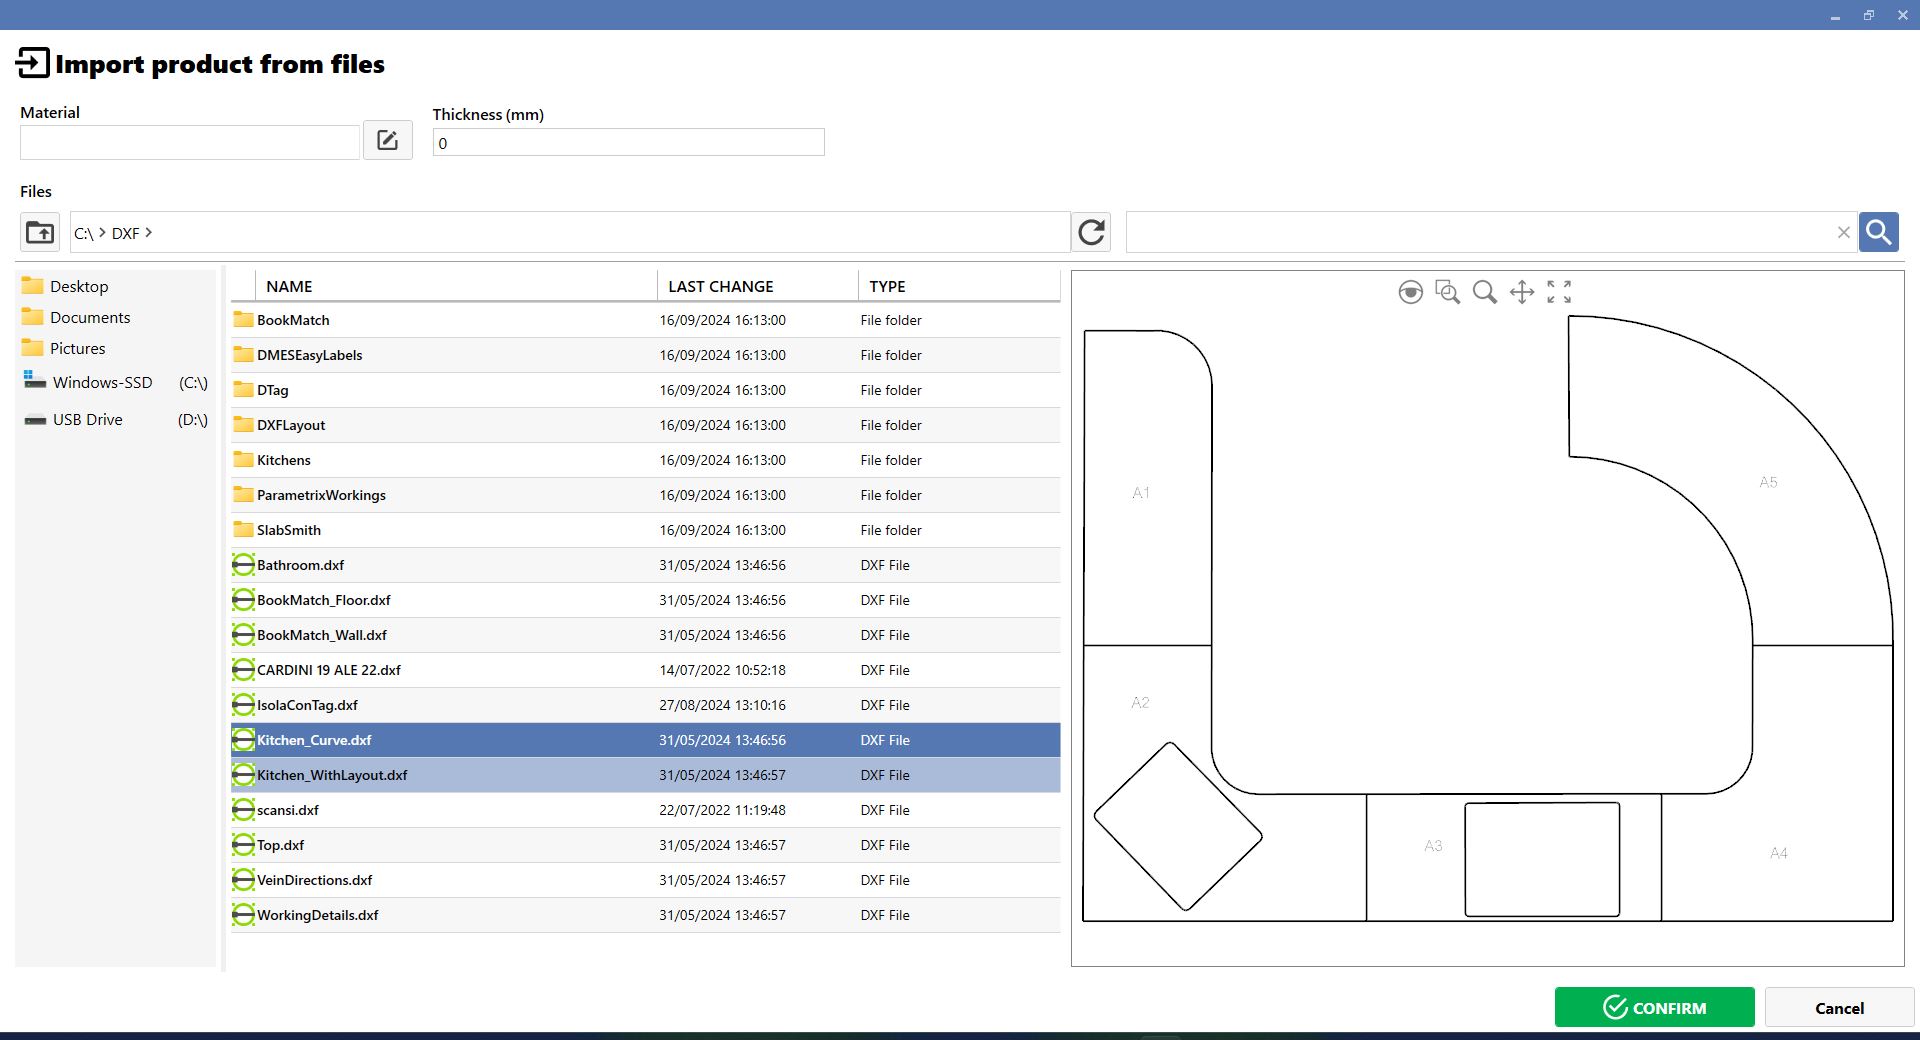Select the Bathroom.dxf file
Image resolution: width=1920 pixels, height=1040 pixels.
pyautogui.click(x=645, y=565)
